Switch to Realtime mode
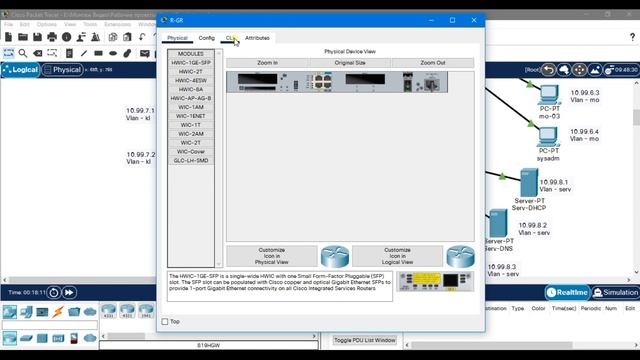The width and height of the screenshot is (640, 360). click(x=567, y=292)
